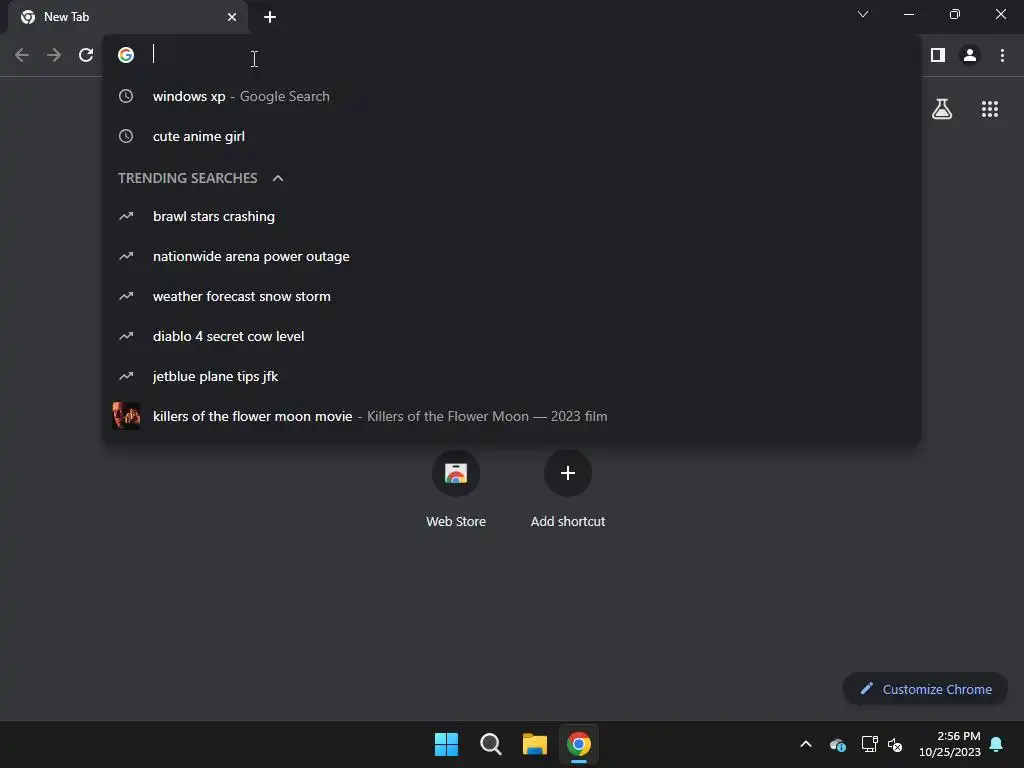Click trending arrow icon beside 'brawl stars crashing'

pos(126,216)
